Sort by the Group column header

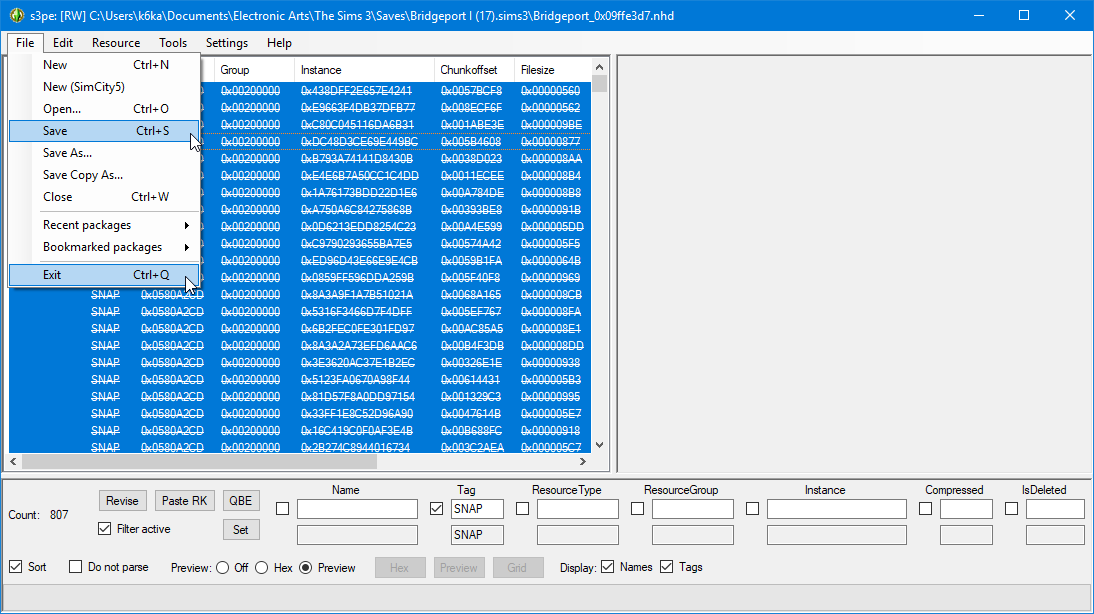point(254,70)
